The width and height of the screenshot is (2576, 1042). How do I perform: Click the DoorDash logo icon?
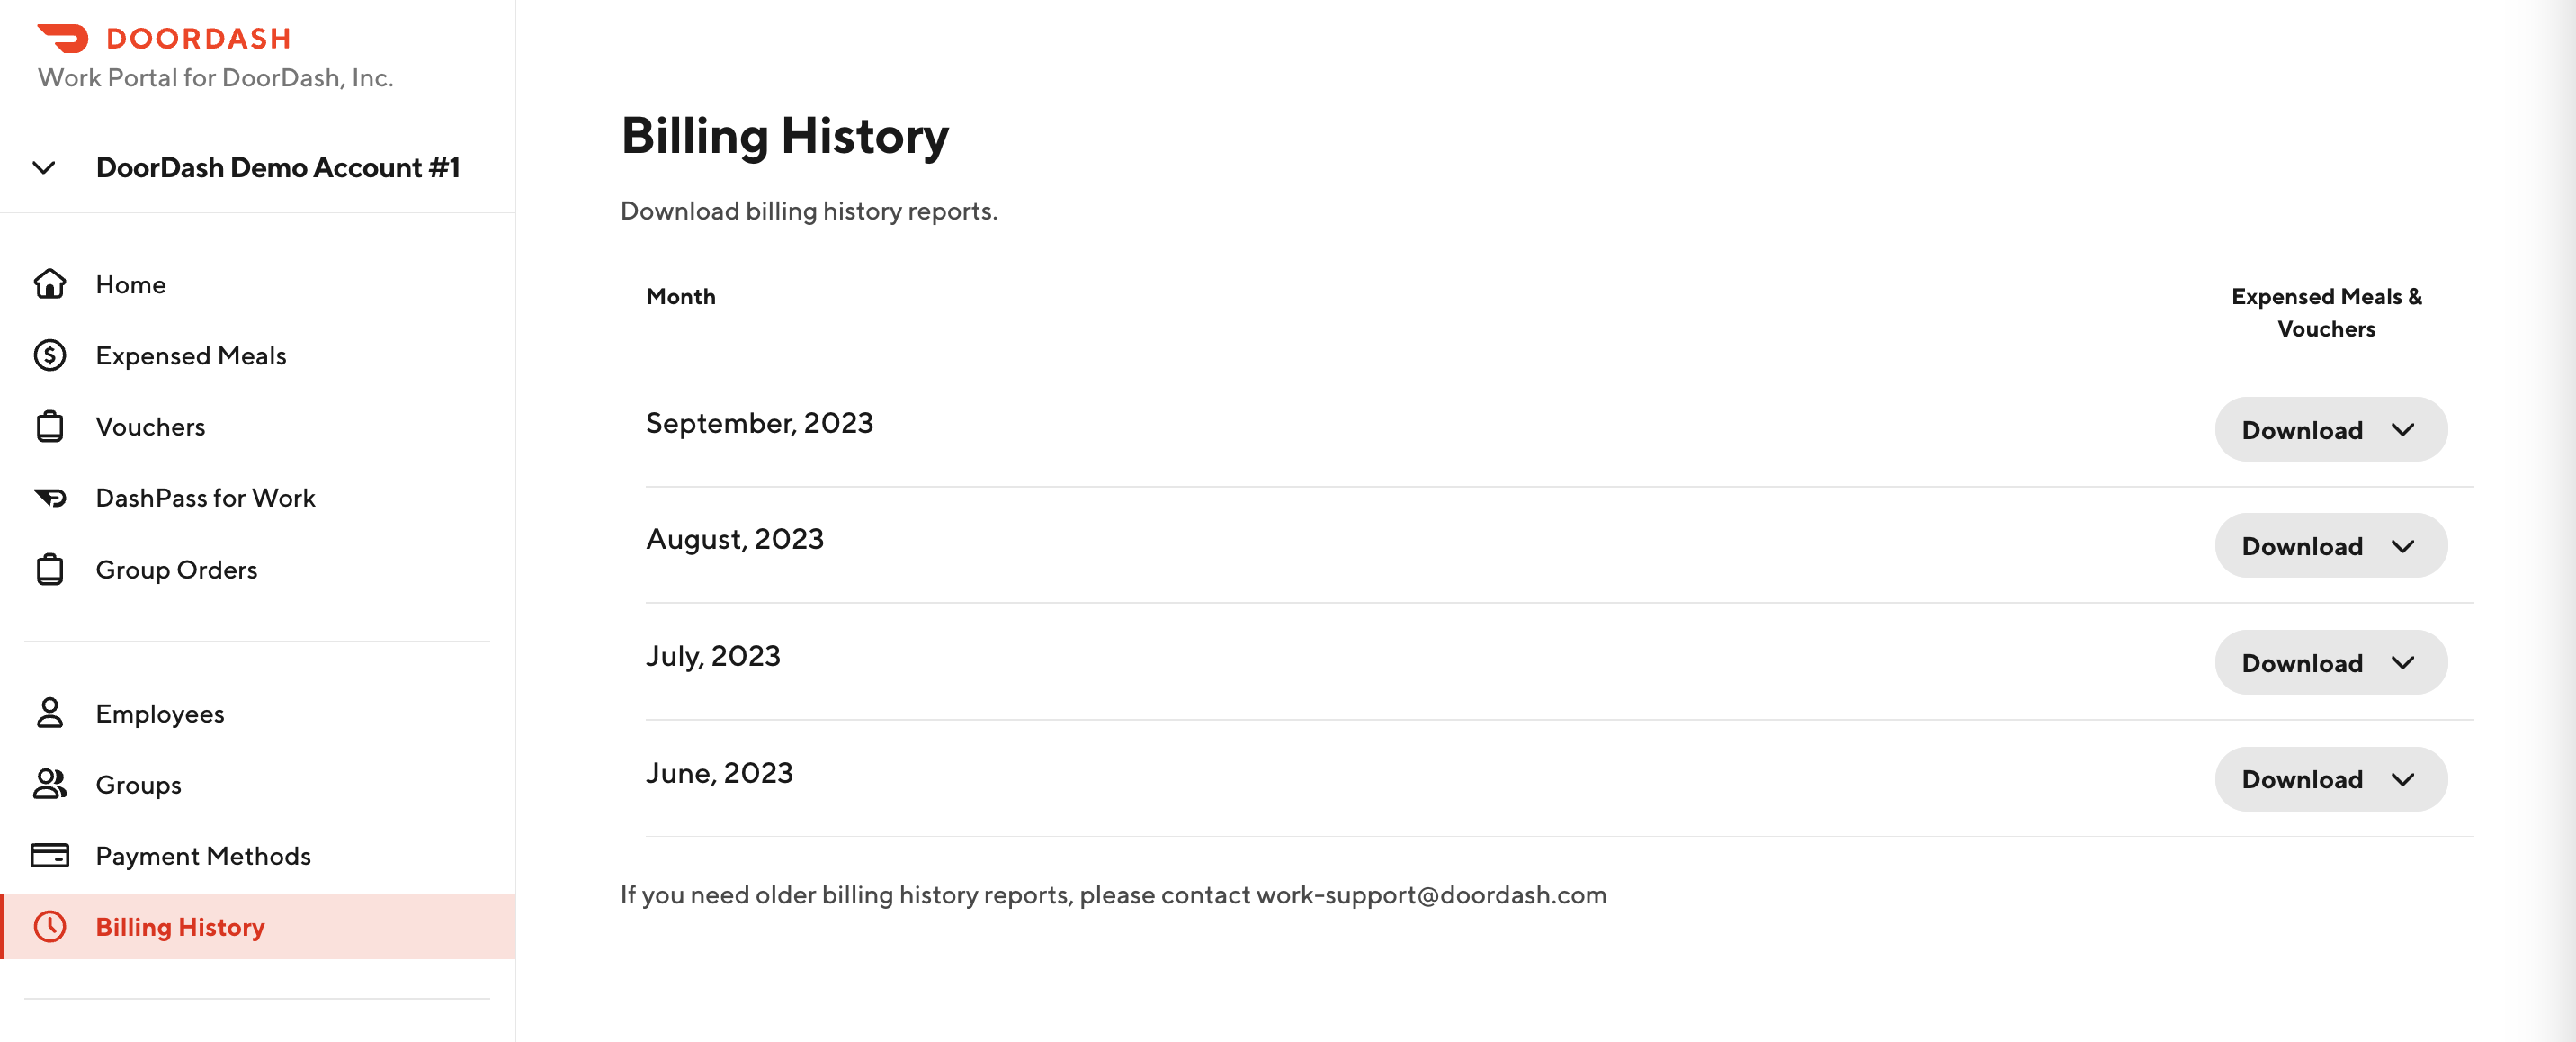[x=63, y=38]
